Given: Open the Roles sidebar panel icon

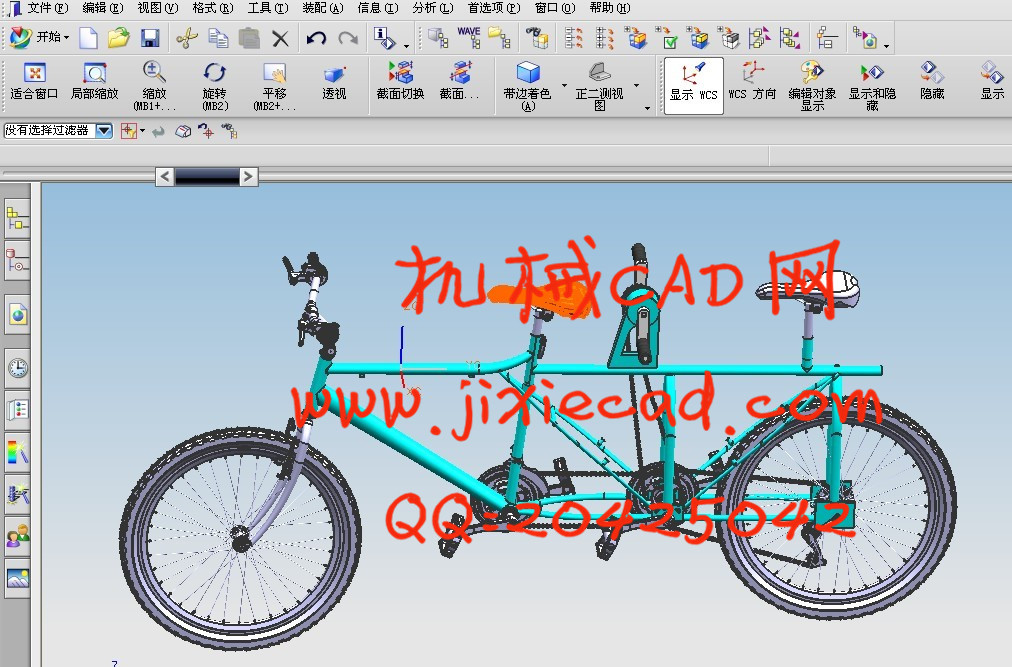Looking at the screenshot, I should 18,535.
